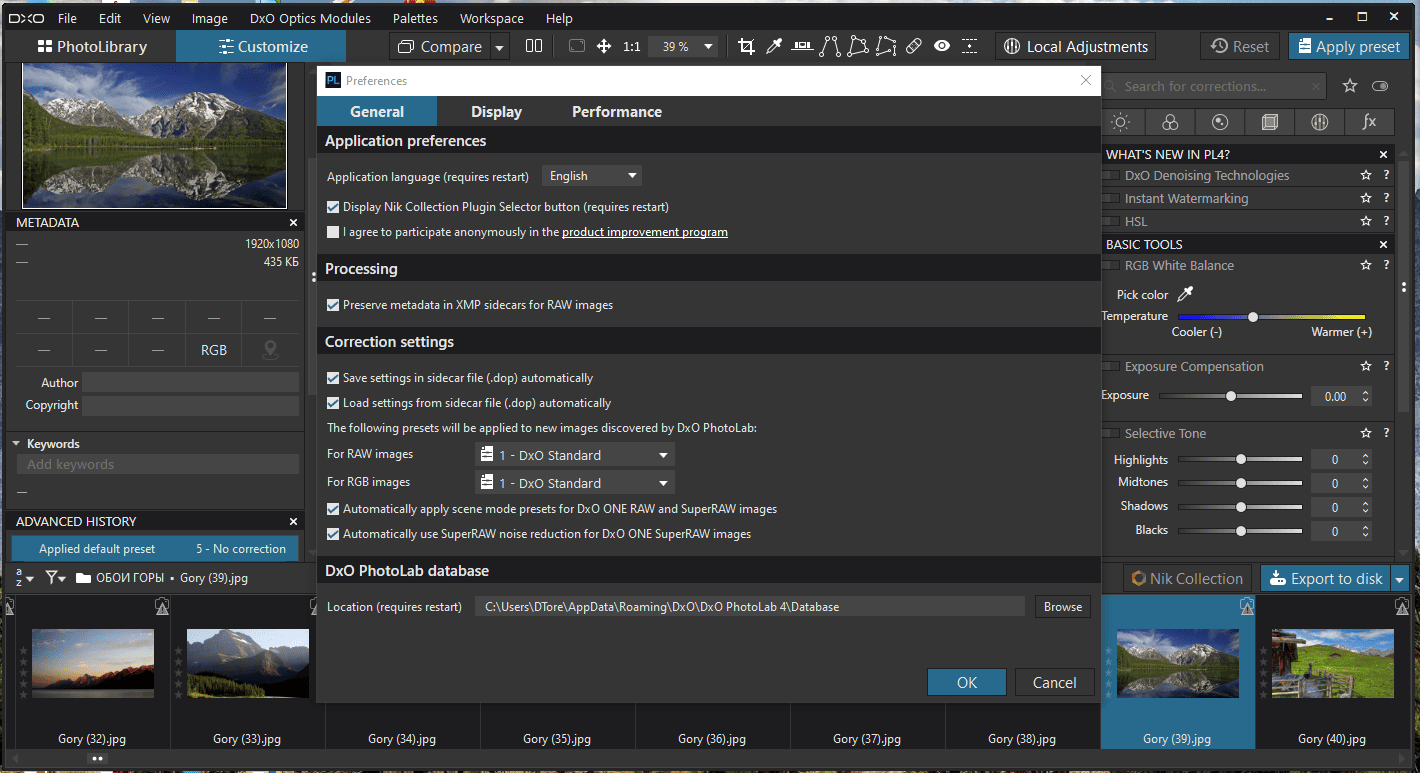Toggle show only active corrections switch
This screenshot has height=773, width=1420.
coord(1381,86)
